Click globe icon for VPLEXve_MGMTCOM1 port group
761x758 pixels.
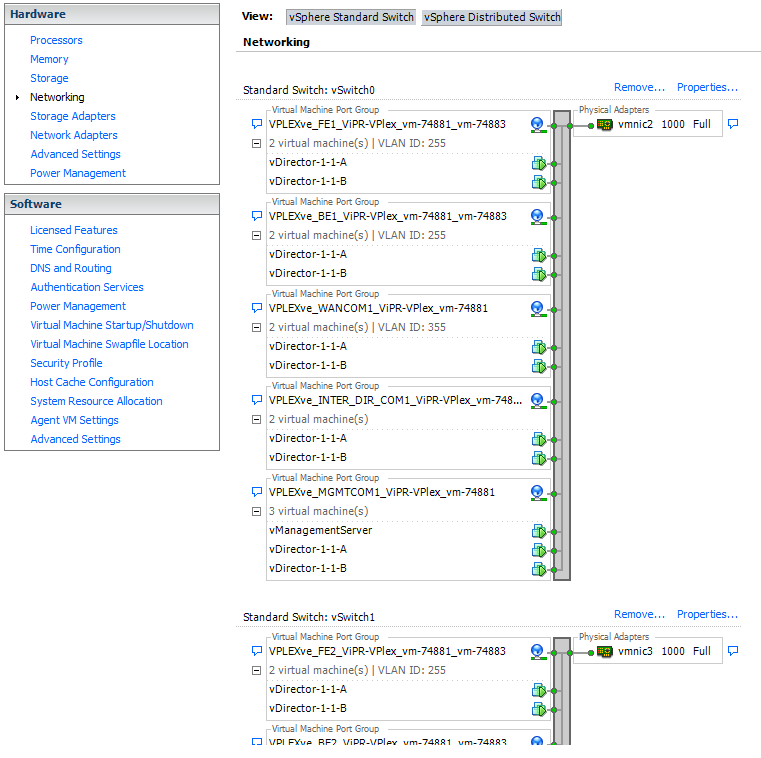coord(537,492)
